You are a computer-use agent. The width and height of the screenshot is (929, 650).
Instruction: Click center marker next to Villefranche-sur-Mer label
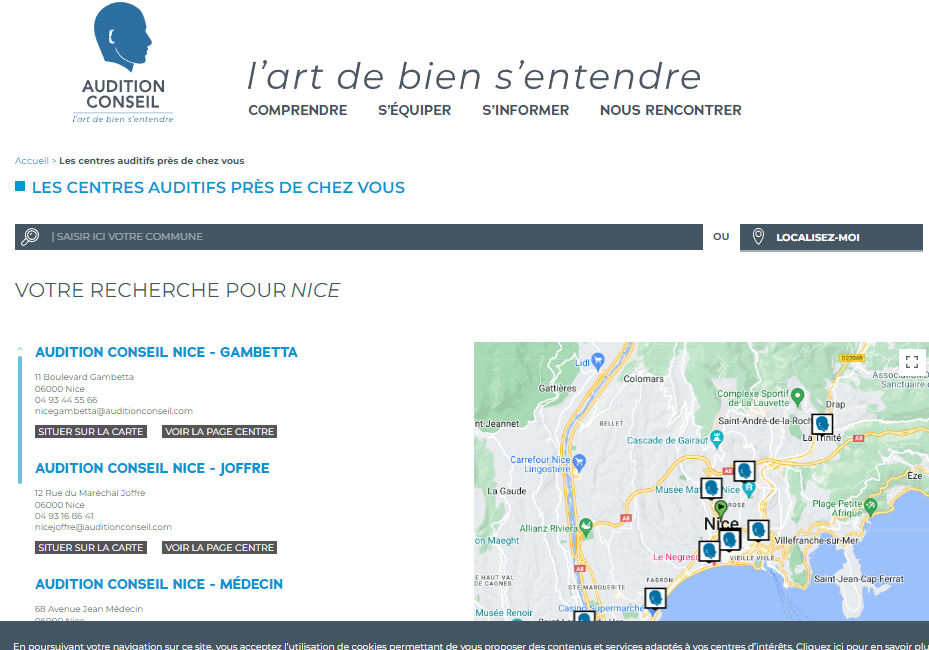click(758, 530)
